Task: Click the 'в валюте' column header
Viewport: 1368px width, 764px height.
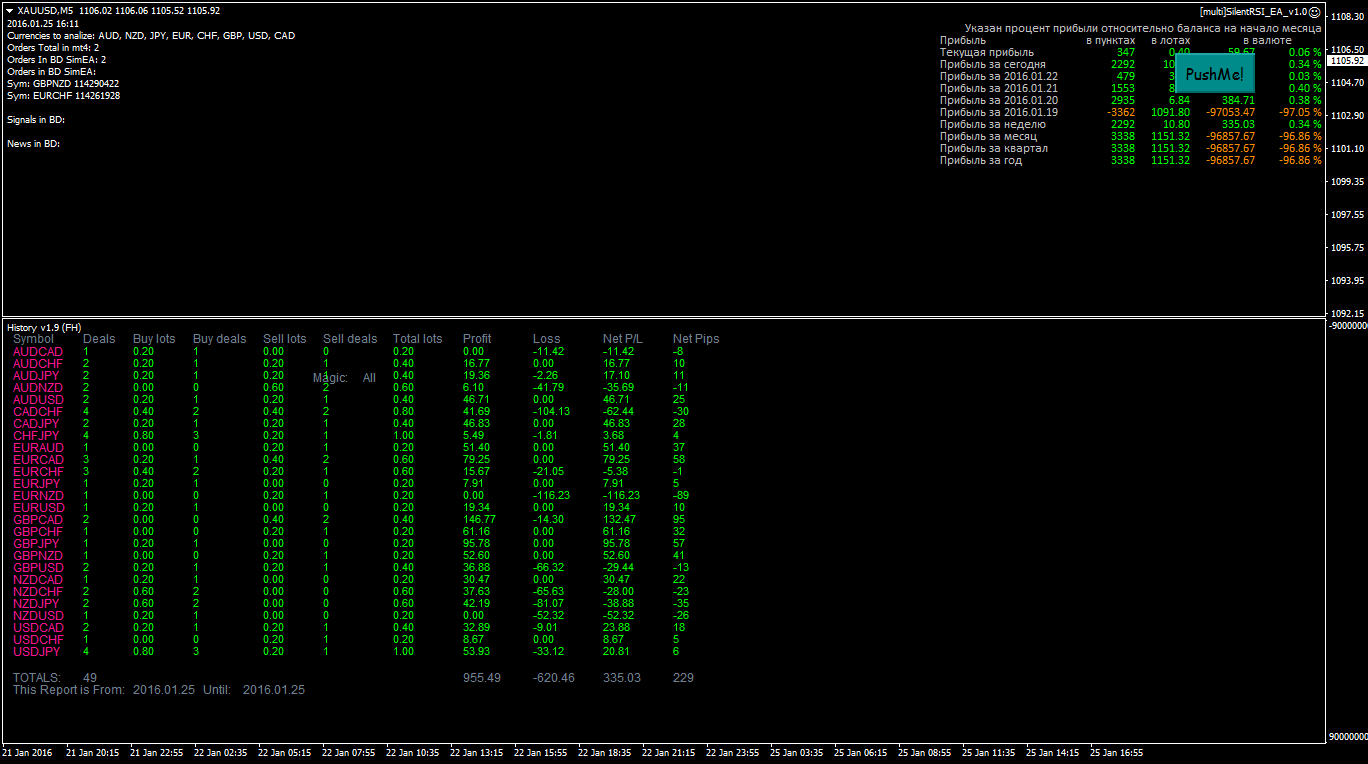Action: tap(1267, 40)
